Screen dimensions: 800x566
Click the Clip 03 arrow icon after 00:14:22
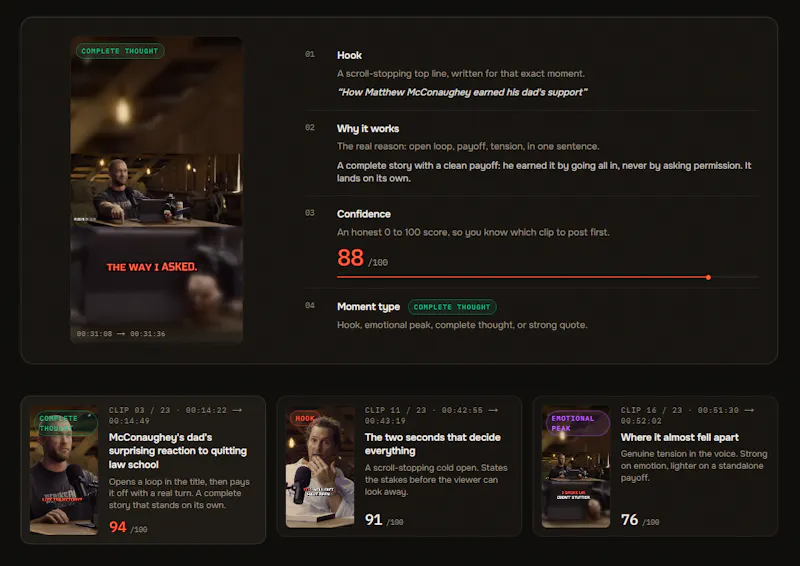[x=237, y=410]
